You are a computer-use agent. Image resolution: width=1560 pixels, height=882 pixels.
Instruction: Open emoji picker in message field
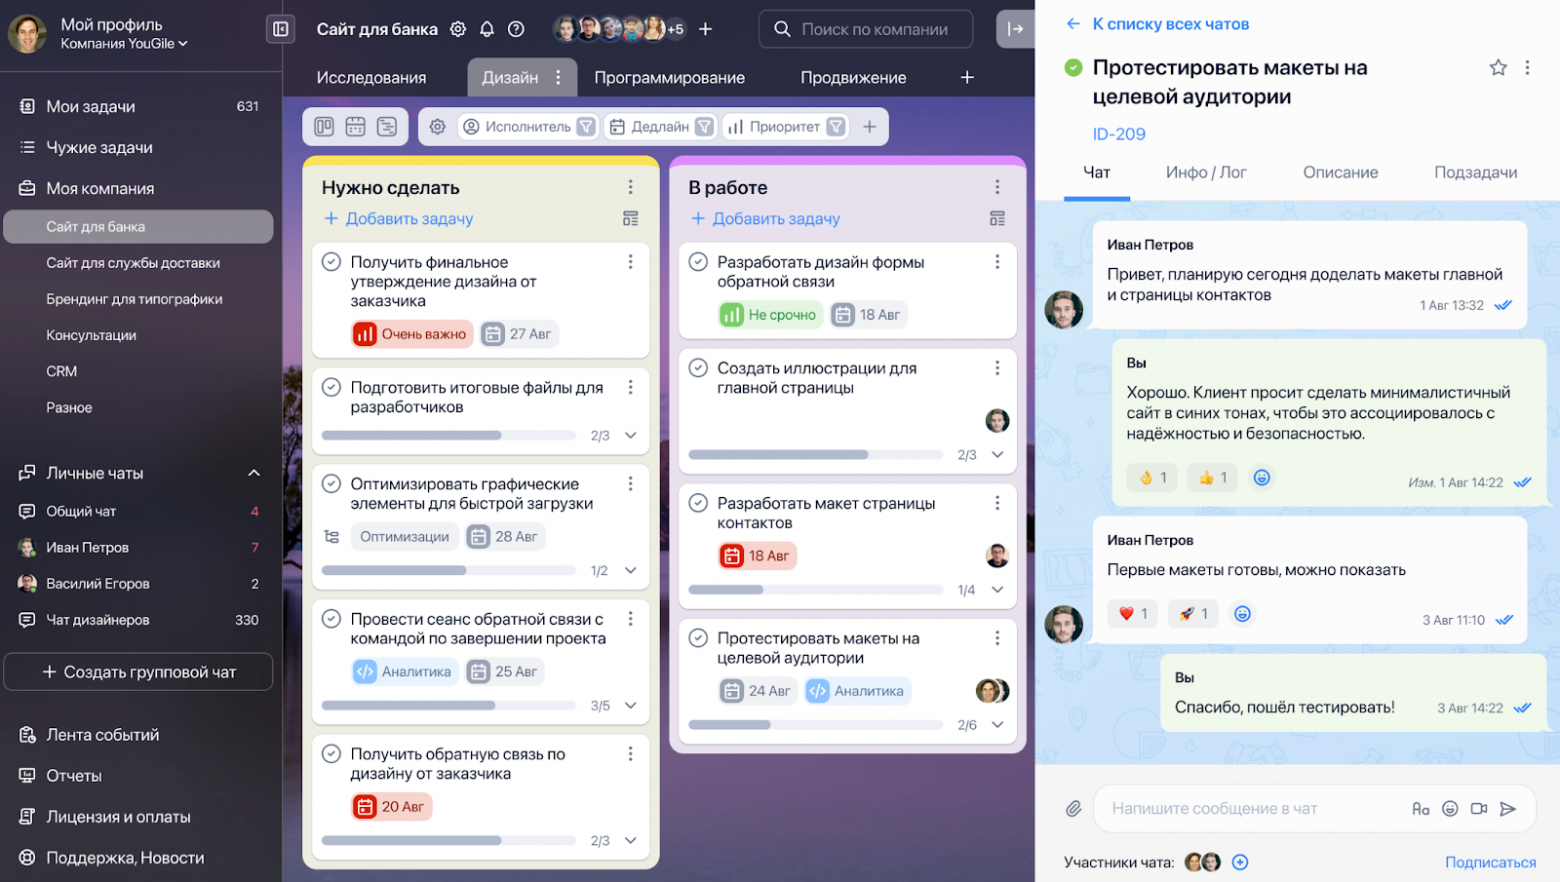coord(1450,809)
